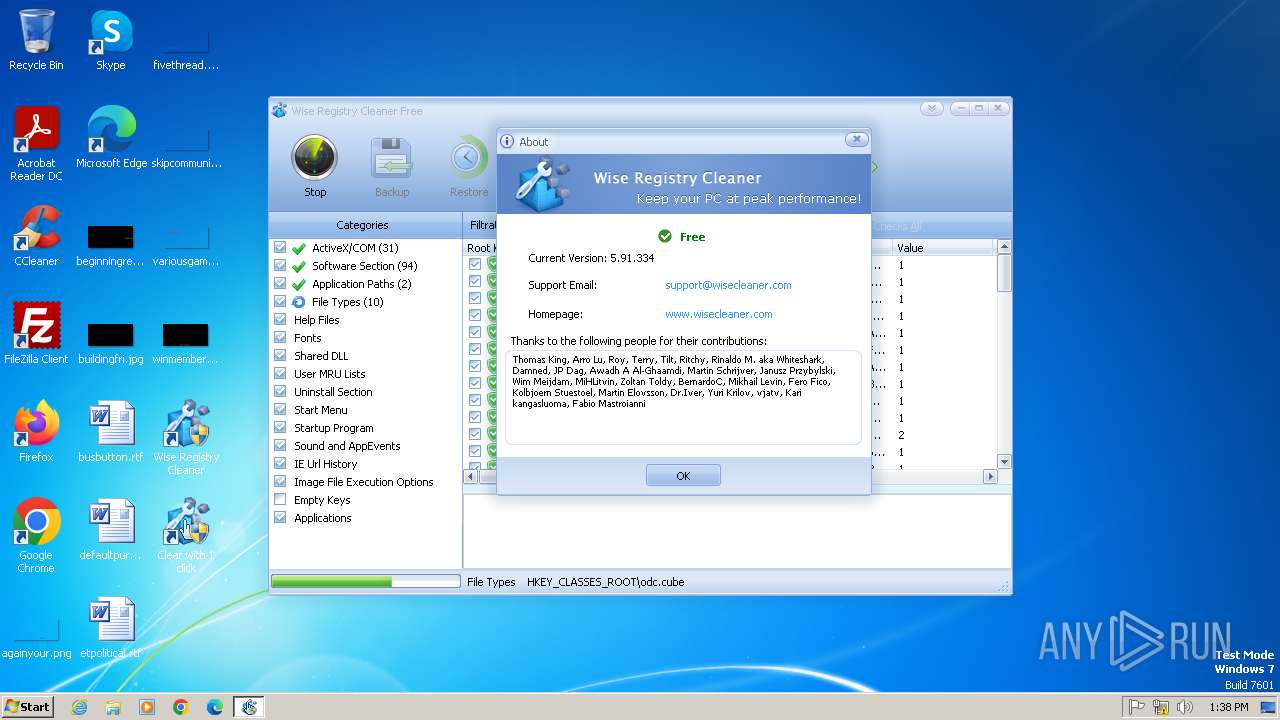Screen dimensions: 1280x720
Task: Click the File Explorer taskbar icon
Action: [x=113, y=707]
